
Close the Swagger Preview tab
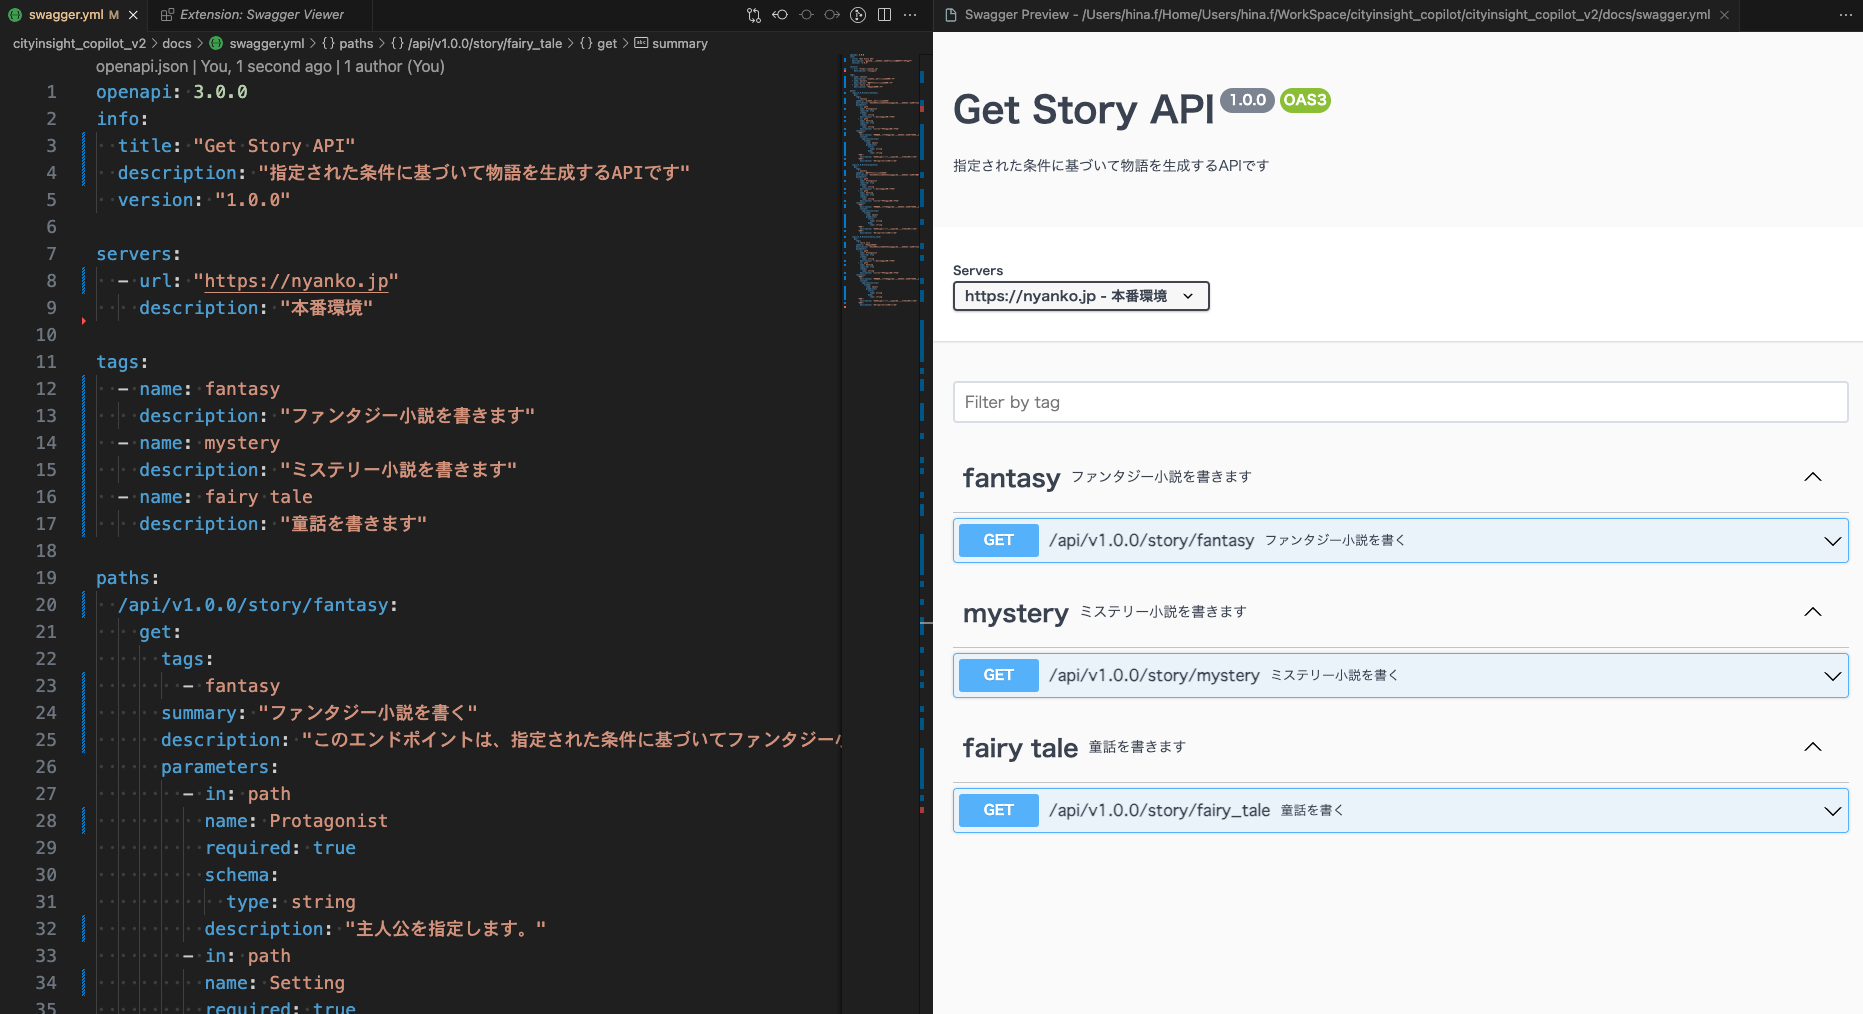(1723, 15)
